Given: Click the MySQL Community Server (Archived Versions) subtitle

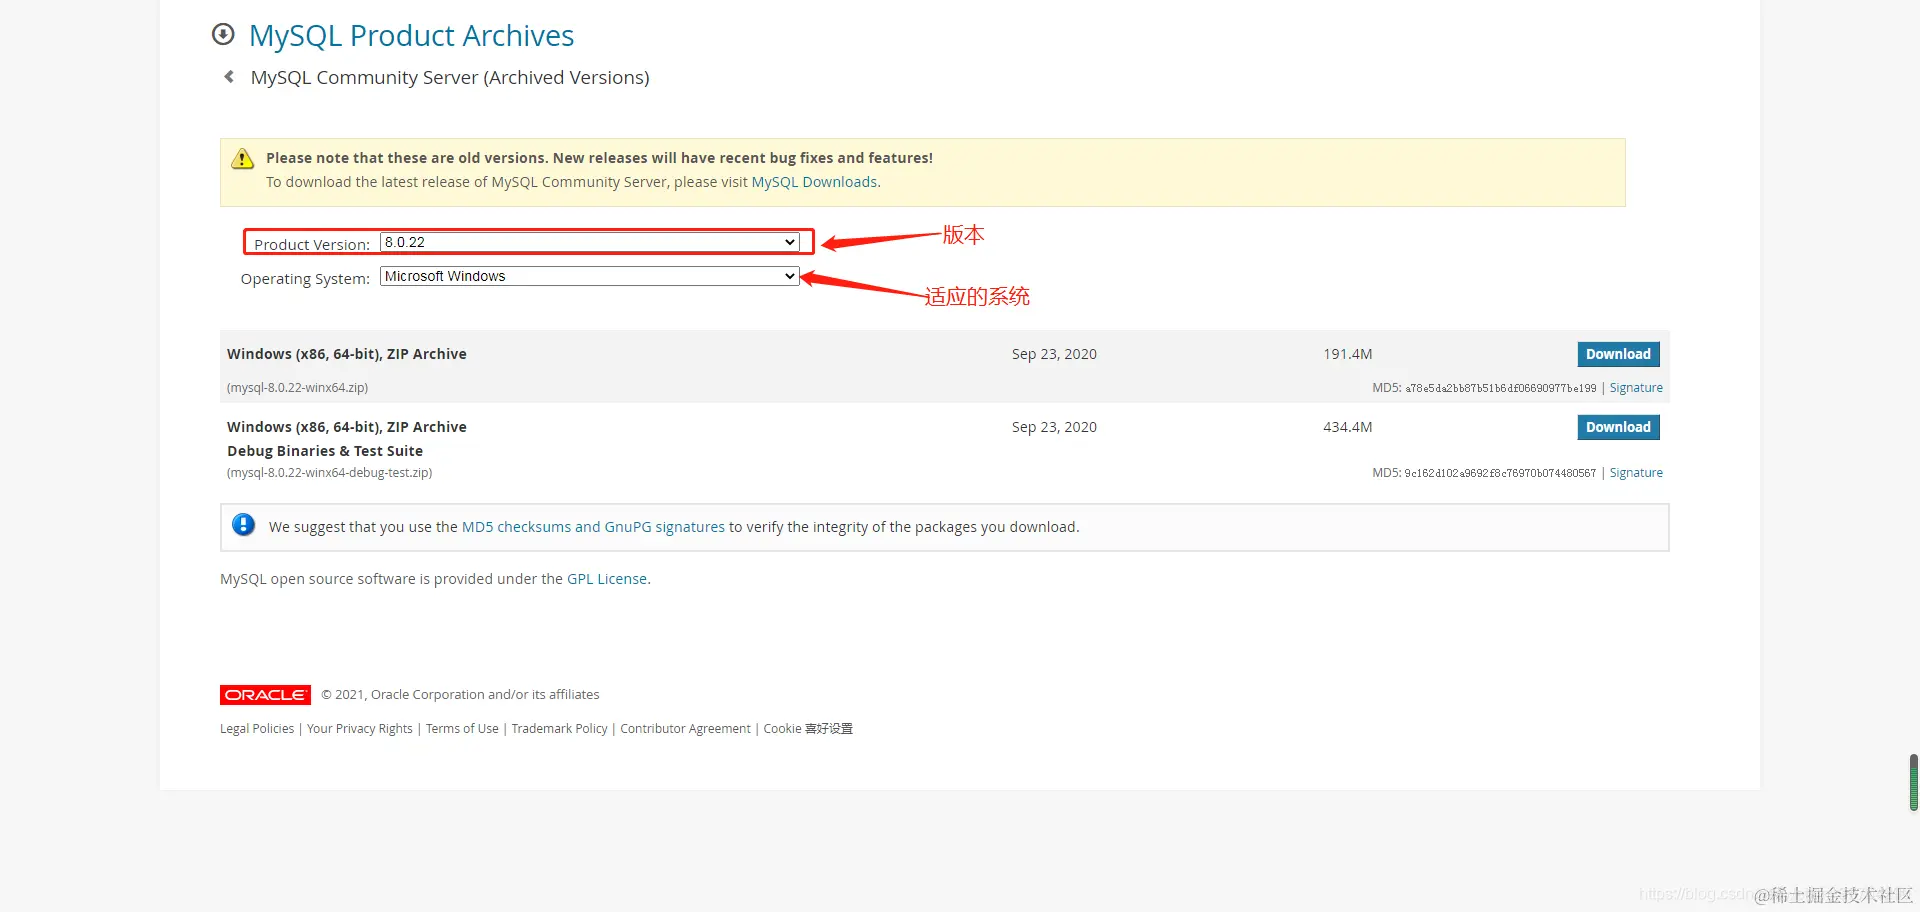Looking at the screenshot, I should pyautogui.click(x=450, y=77).
